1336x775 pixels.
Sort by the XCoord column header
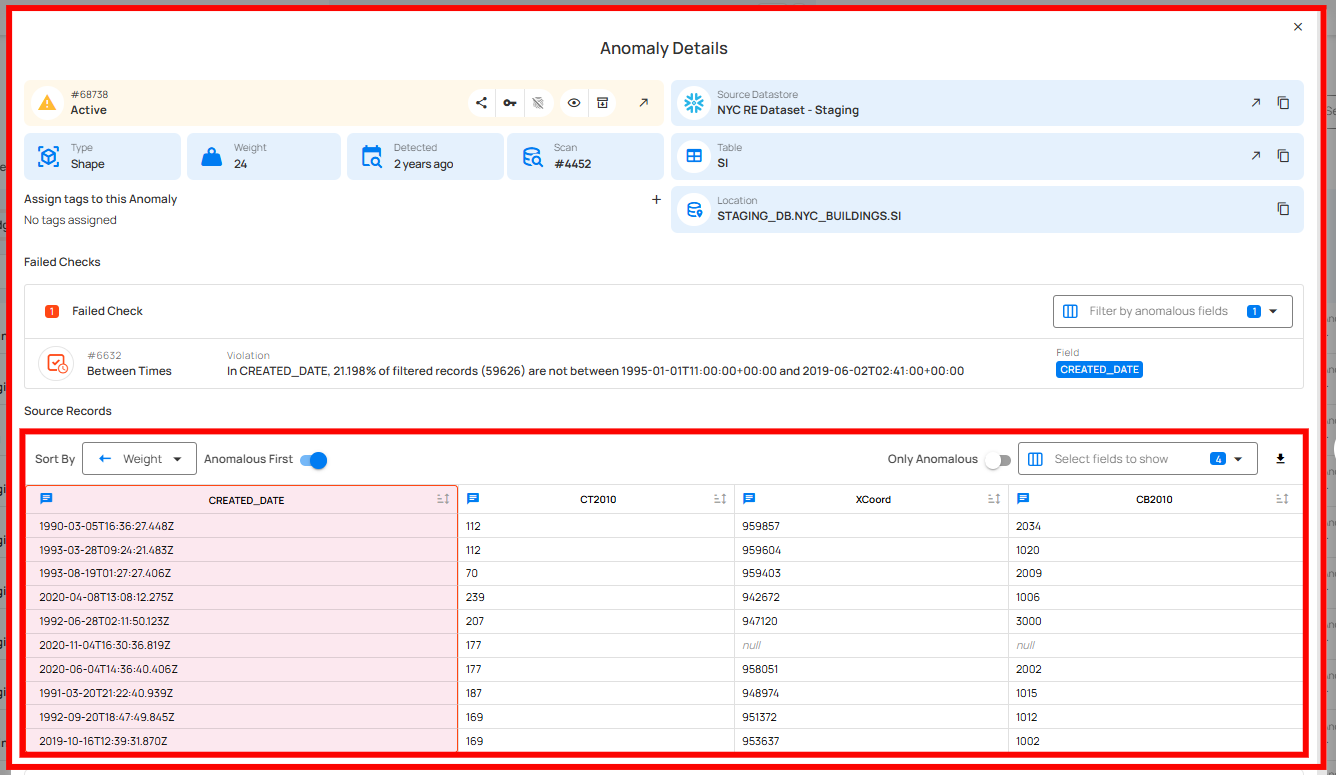click(x=994, y=499)
